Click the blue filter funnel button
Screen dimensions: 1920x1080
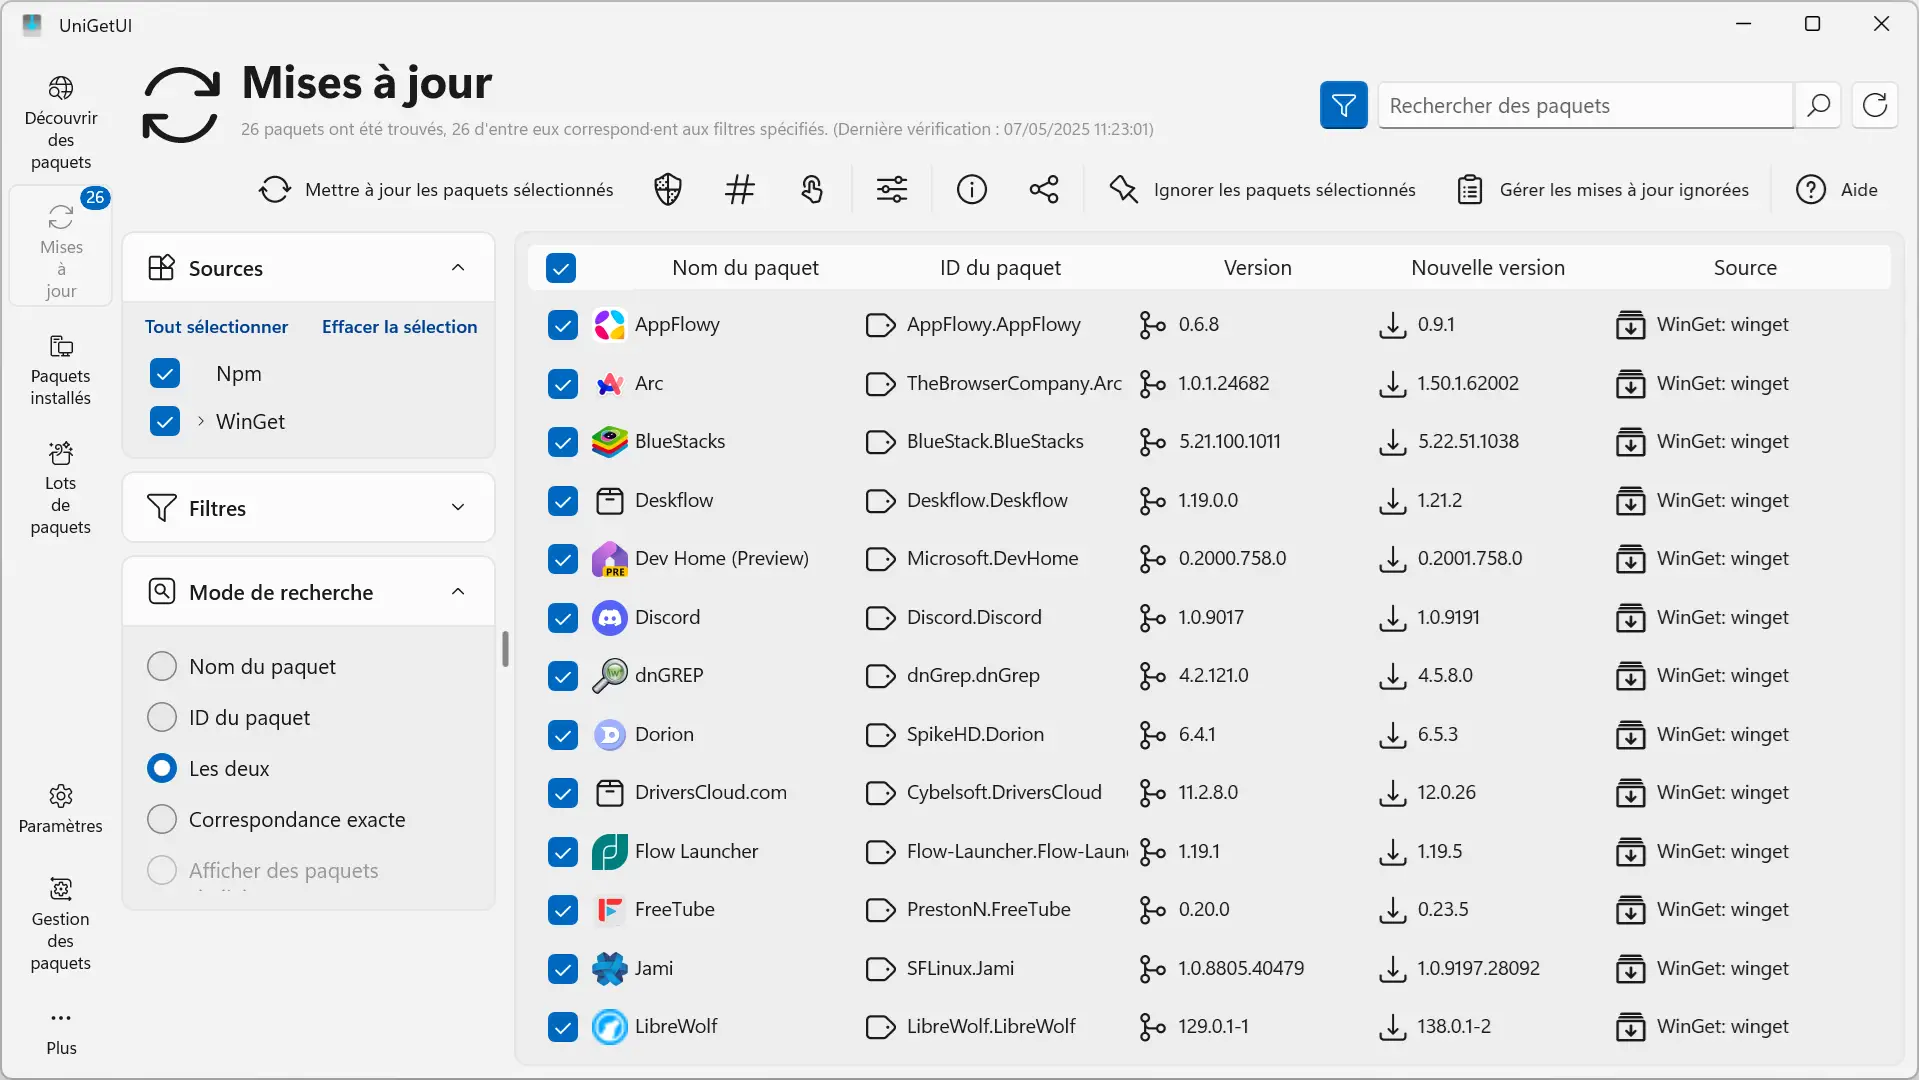click(x=1344, y=105)
